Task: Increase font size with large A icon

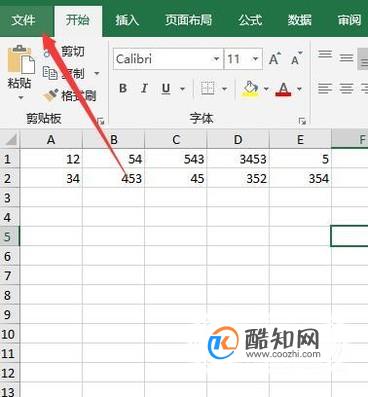Action: 275,59
